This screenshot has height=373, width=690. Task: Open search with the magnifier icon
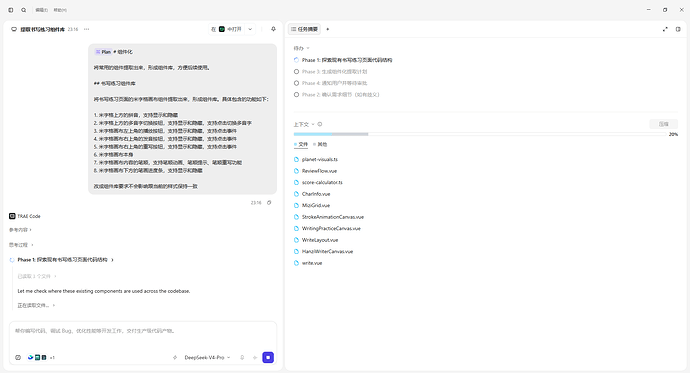pos(23,10)
